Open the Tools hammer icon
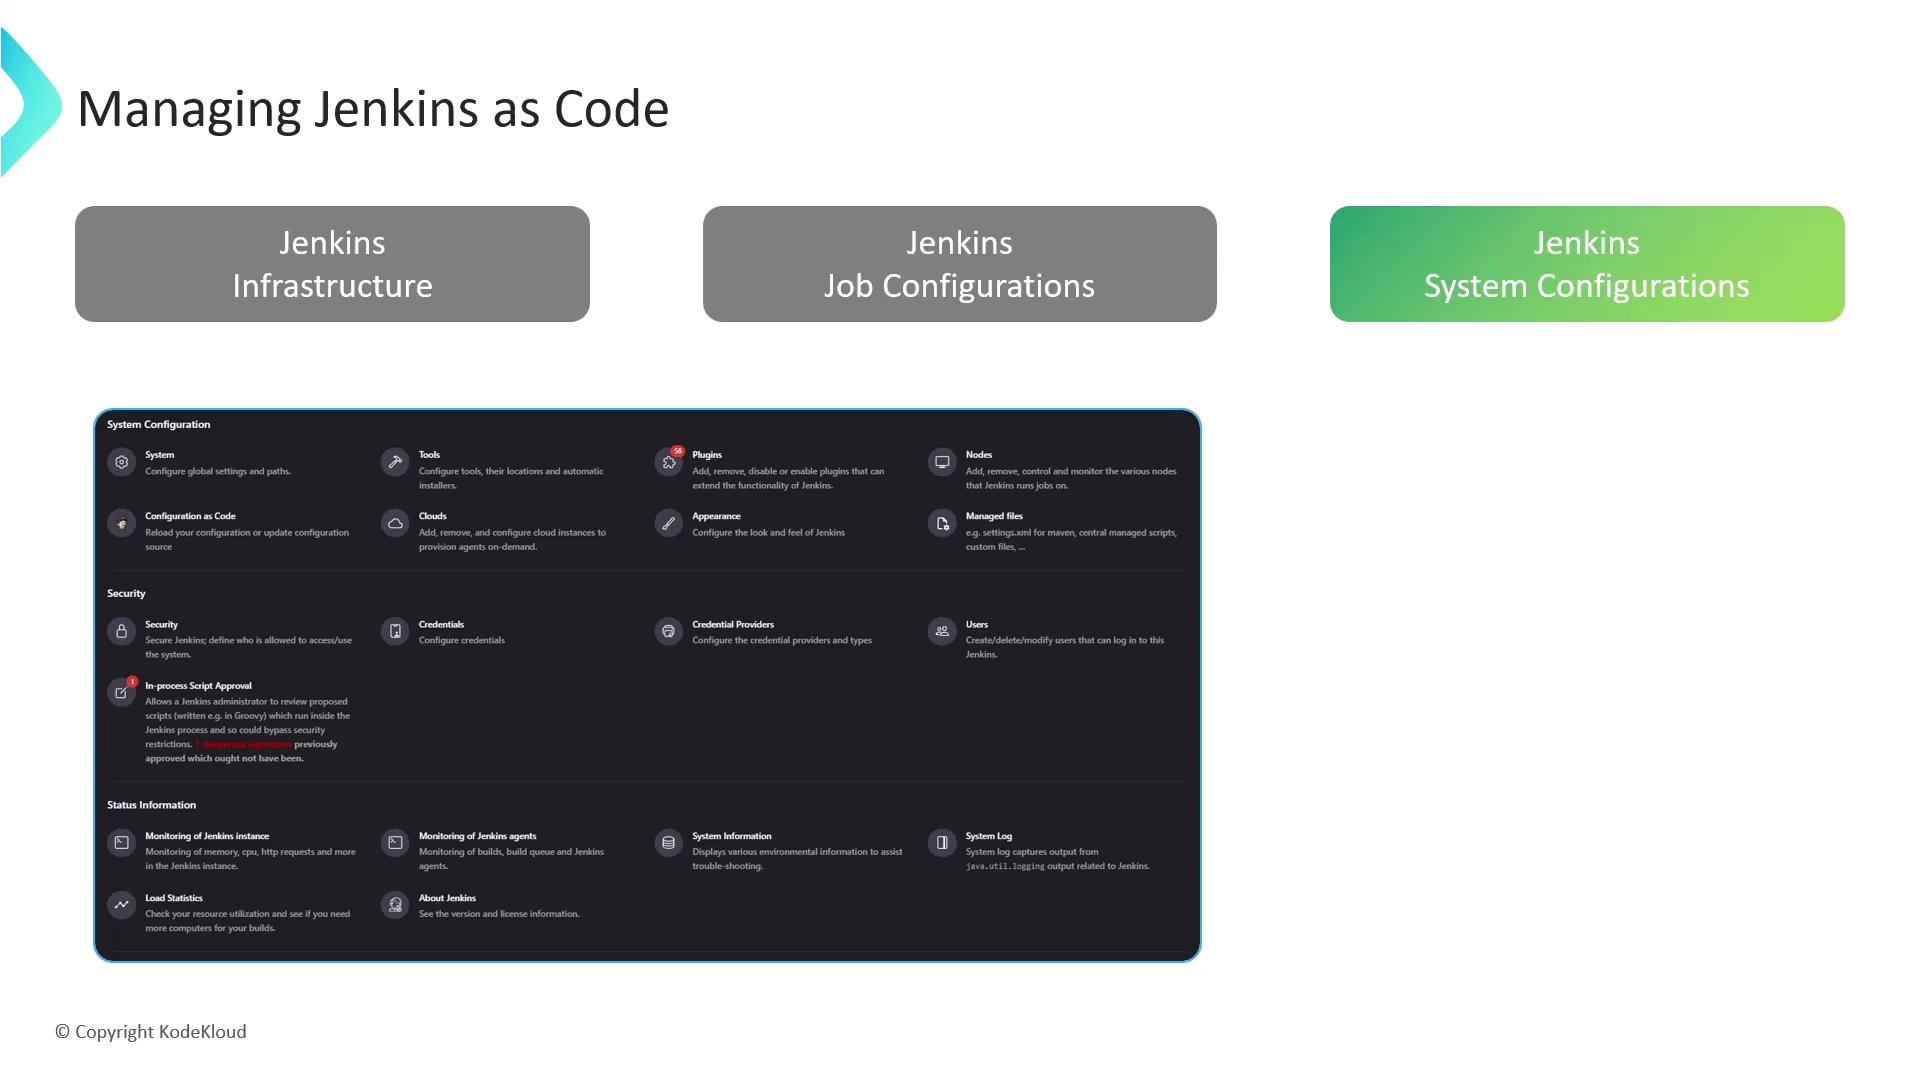Screen dimensions: 1920x1080 tap(395, 462)
